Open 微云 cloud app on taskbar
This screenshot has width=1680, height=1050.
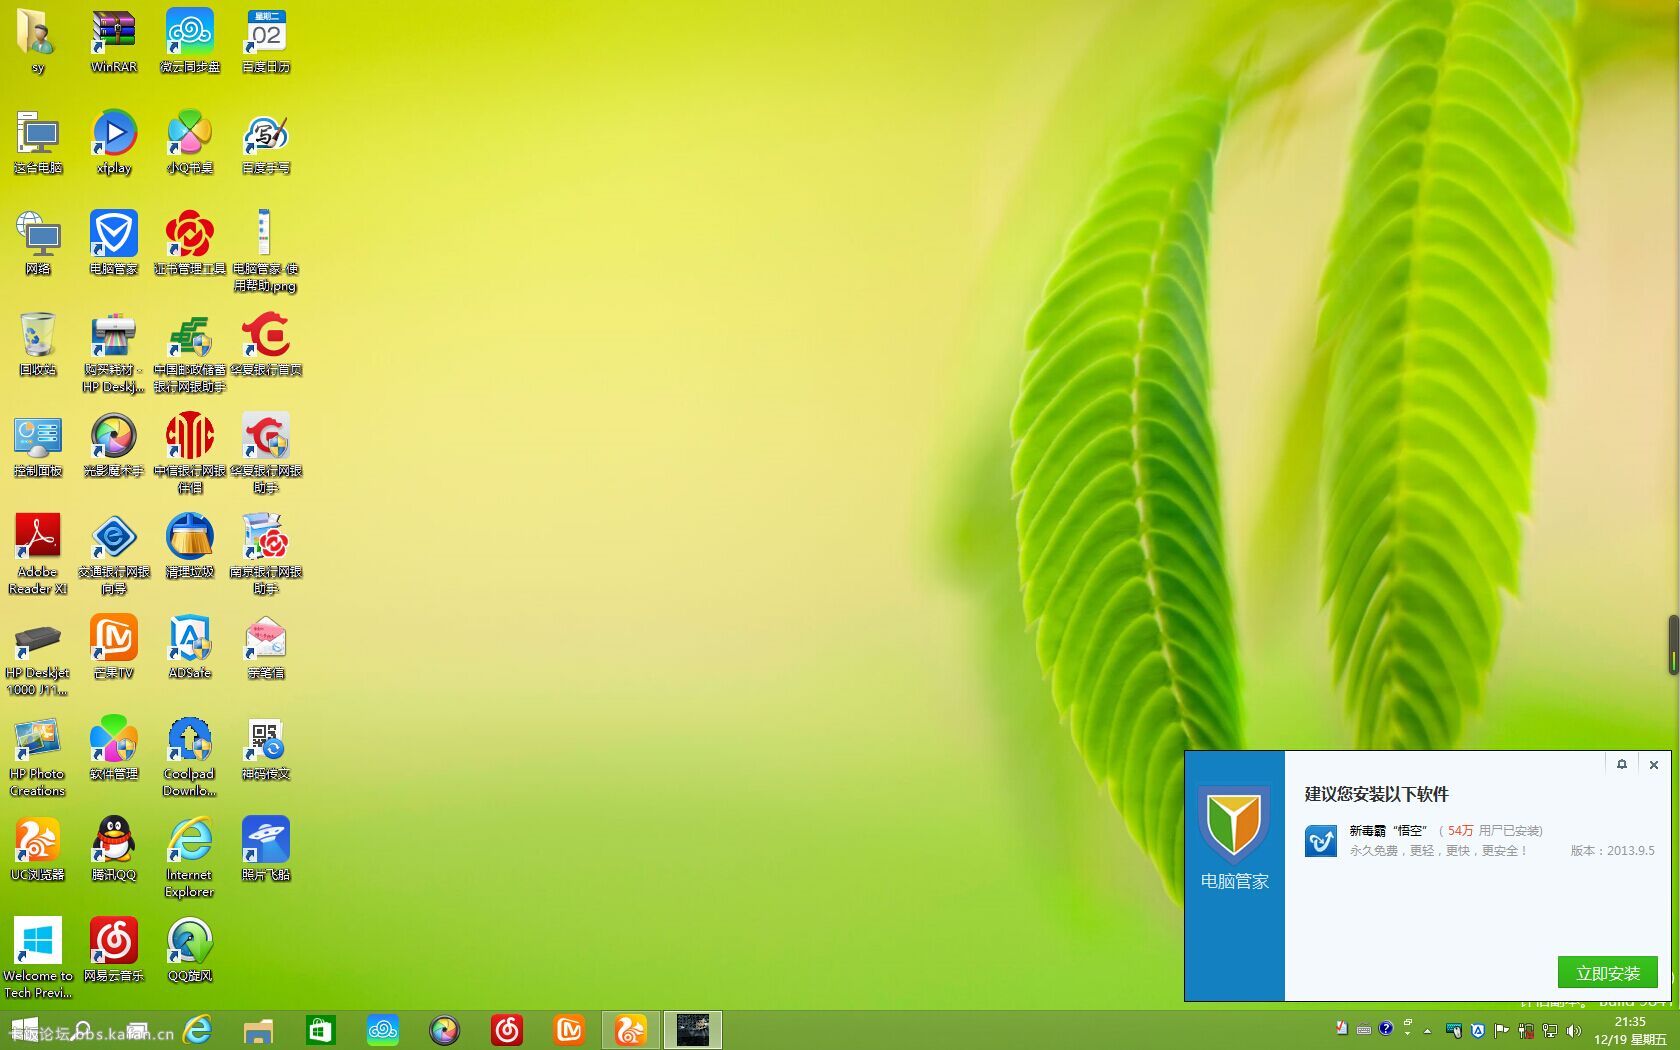[x=382, y=1029]
